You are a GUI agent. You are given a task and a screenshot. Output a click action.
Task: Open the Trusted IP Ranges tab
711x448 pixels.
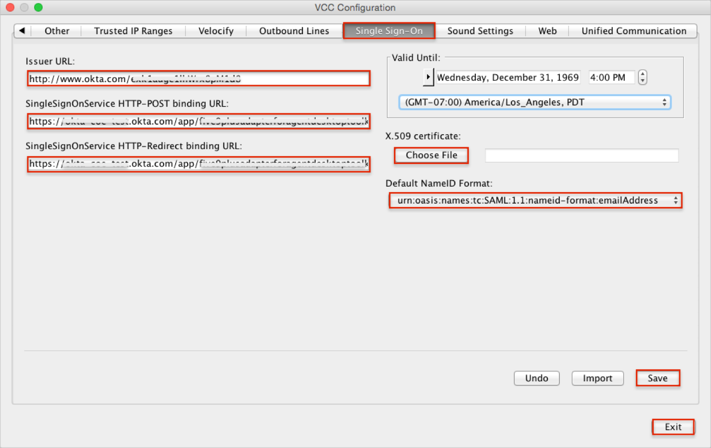pyautogui.click(x=133, y=31)
